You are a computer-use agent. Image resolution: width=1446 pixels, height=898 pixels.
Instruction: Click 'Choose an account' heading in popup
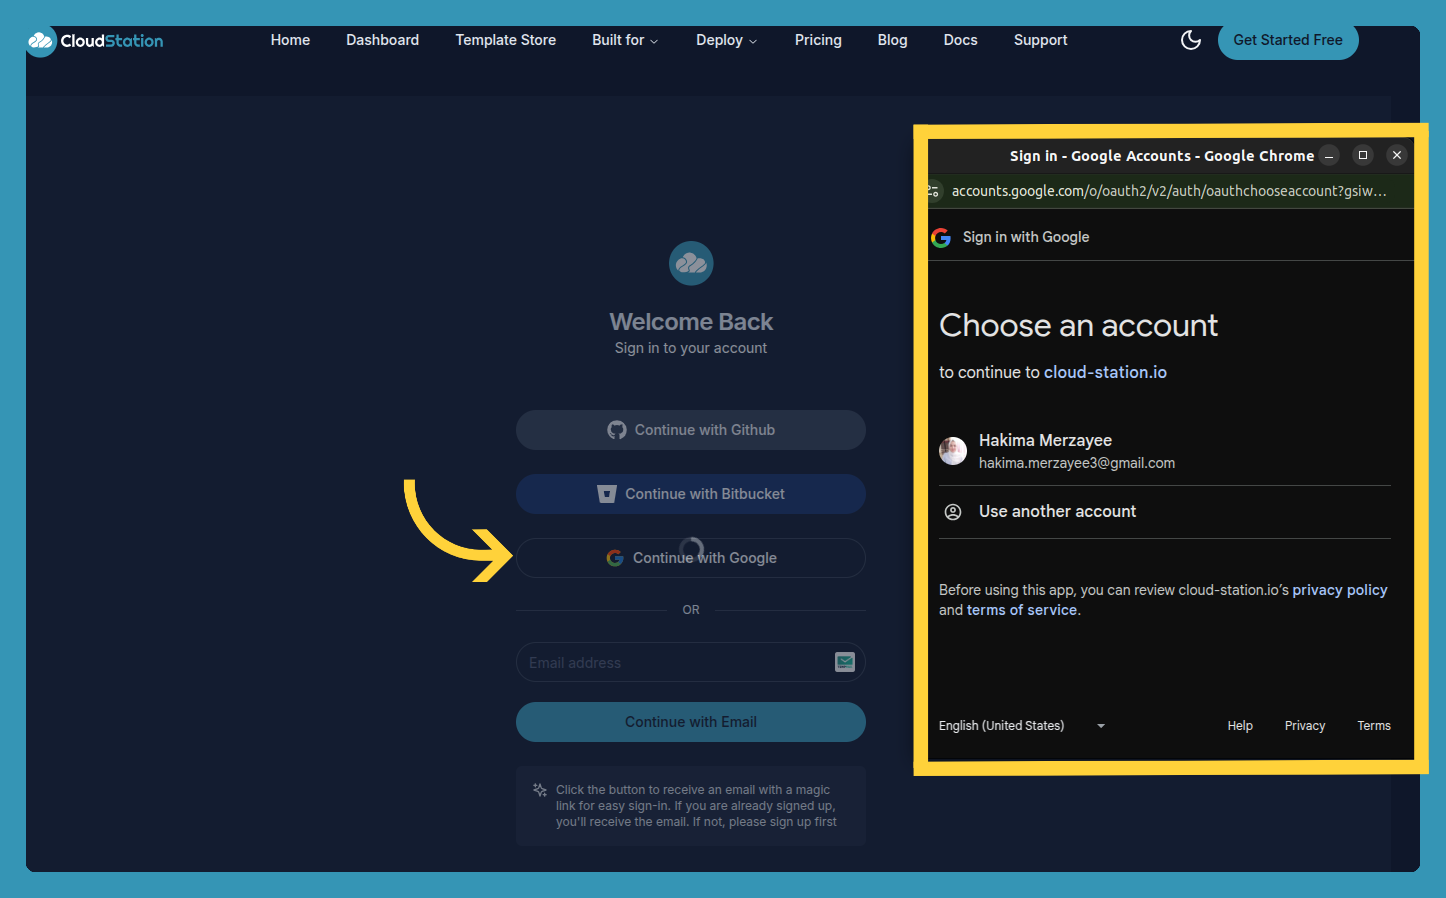(x=1078, y=325)
